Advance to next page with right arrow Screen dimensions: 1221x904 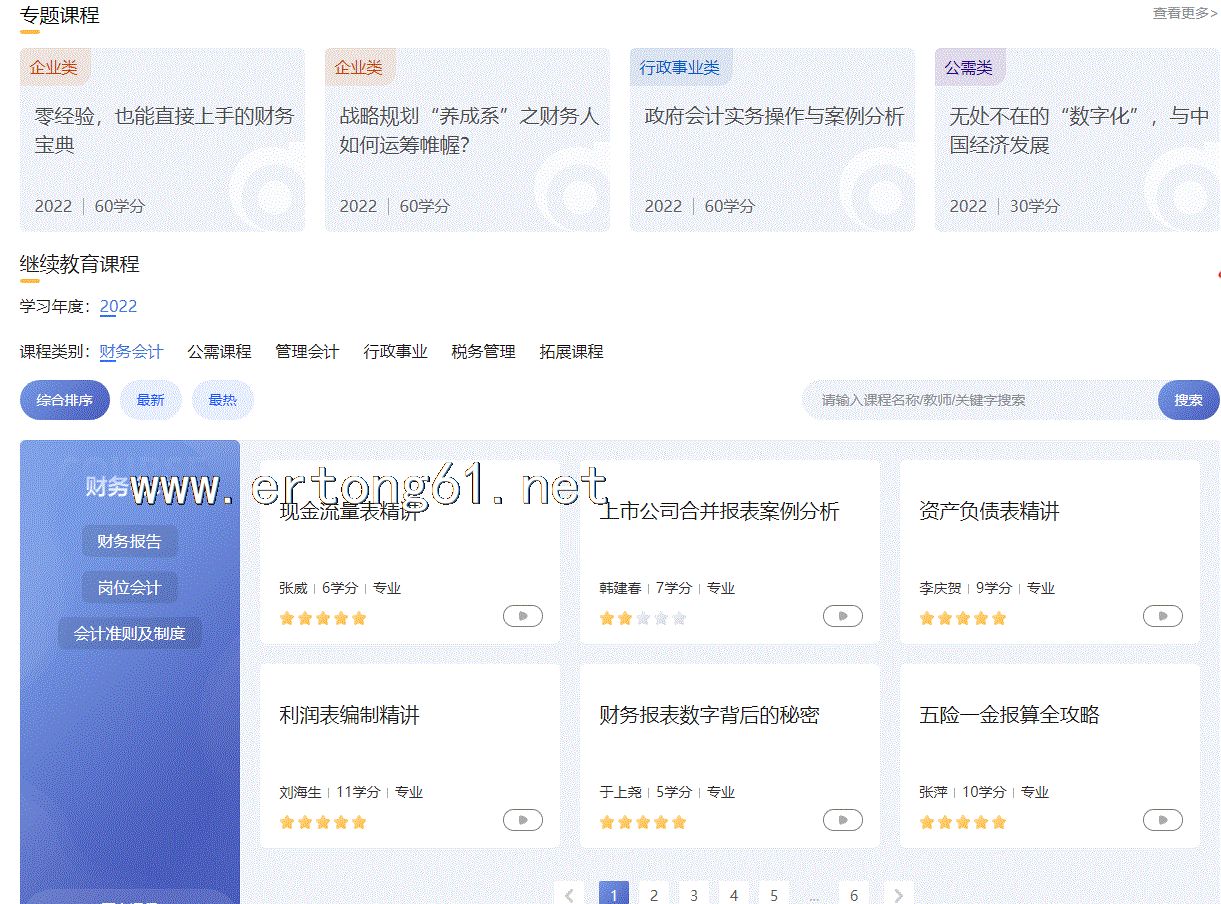[898, 895]
